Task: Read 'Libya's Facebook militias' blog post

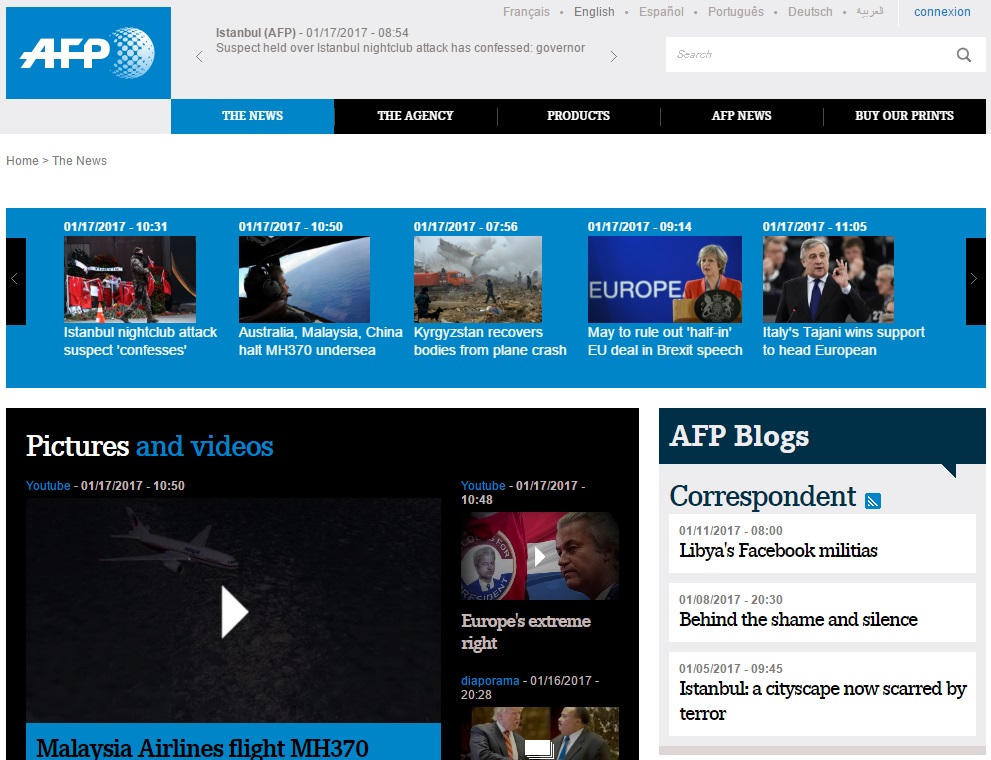Action: pyautogui.click(x=778, y=551)
